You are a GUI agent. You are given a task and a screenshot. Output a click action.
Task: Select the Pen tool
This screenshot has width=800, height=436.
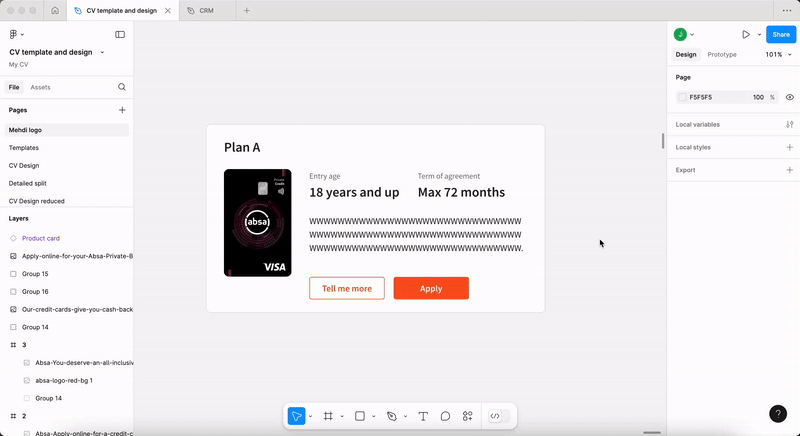(391, 416)
